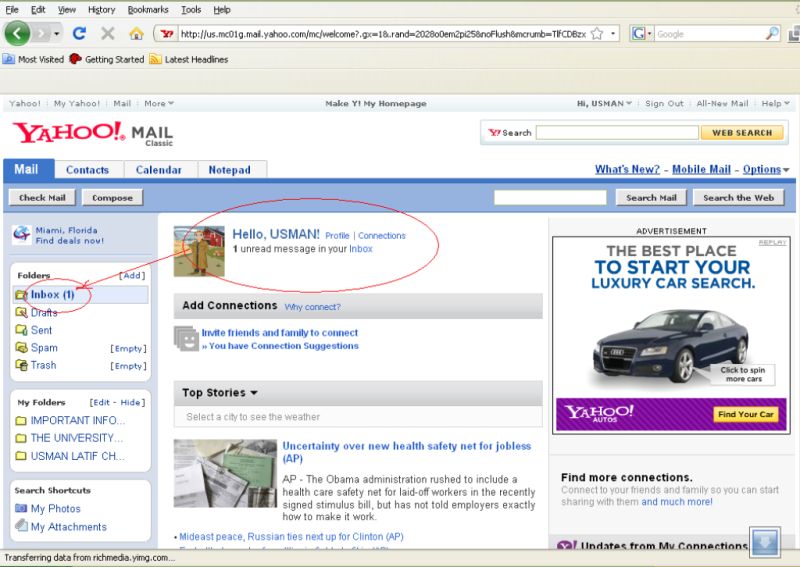This screenshot has height=567, width=800.
Task: Switch to the Calendar tab
Action: (159, 170)
